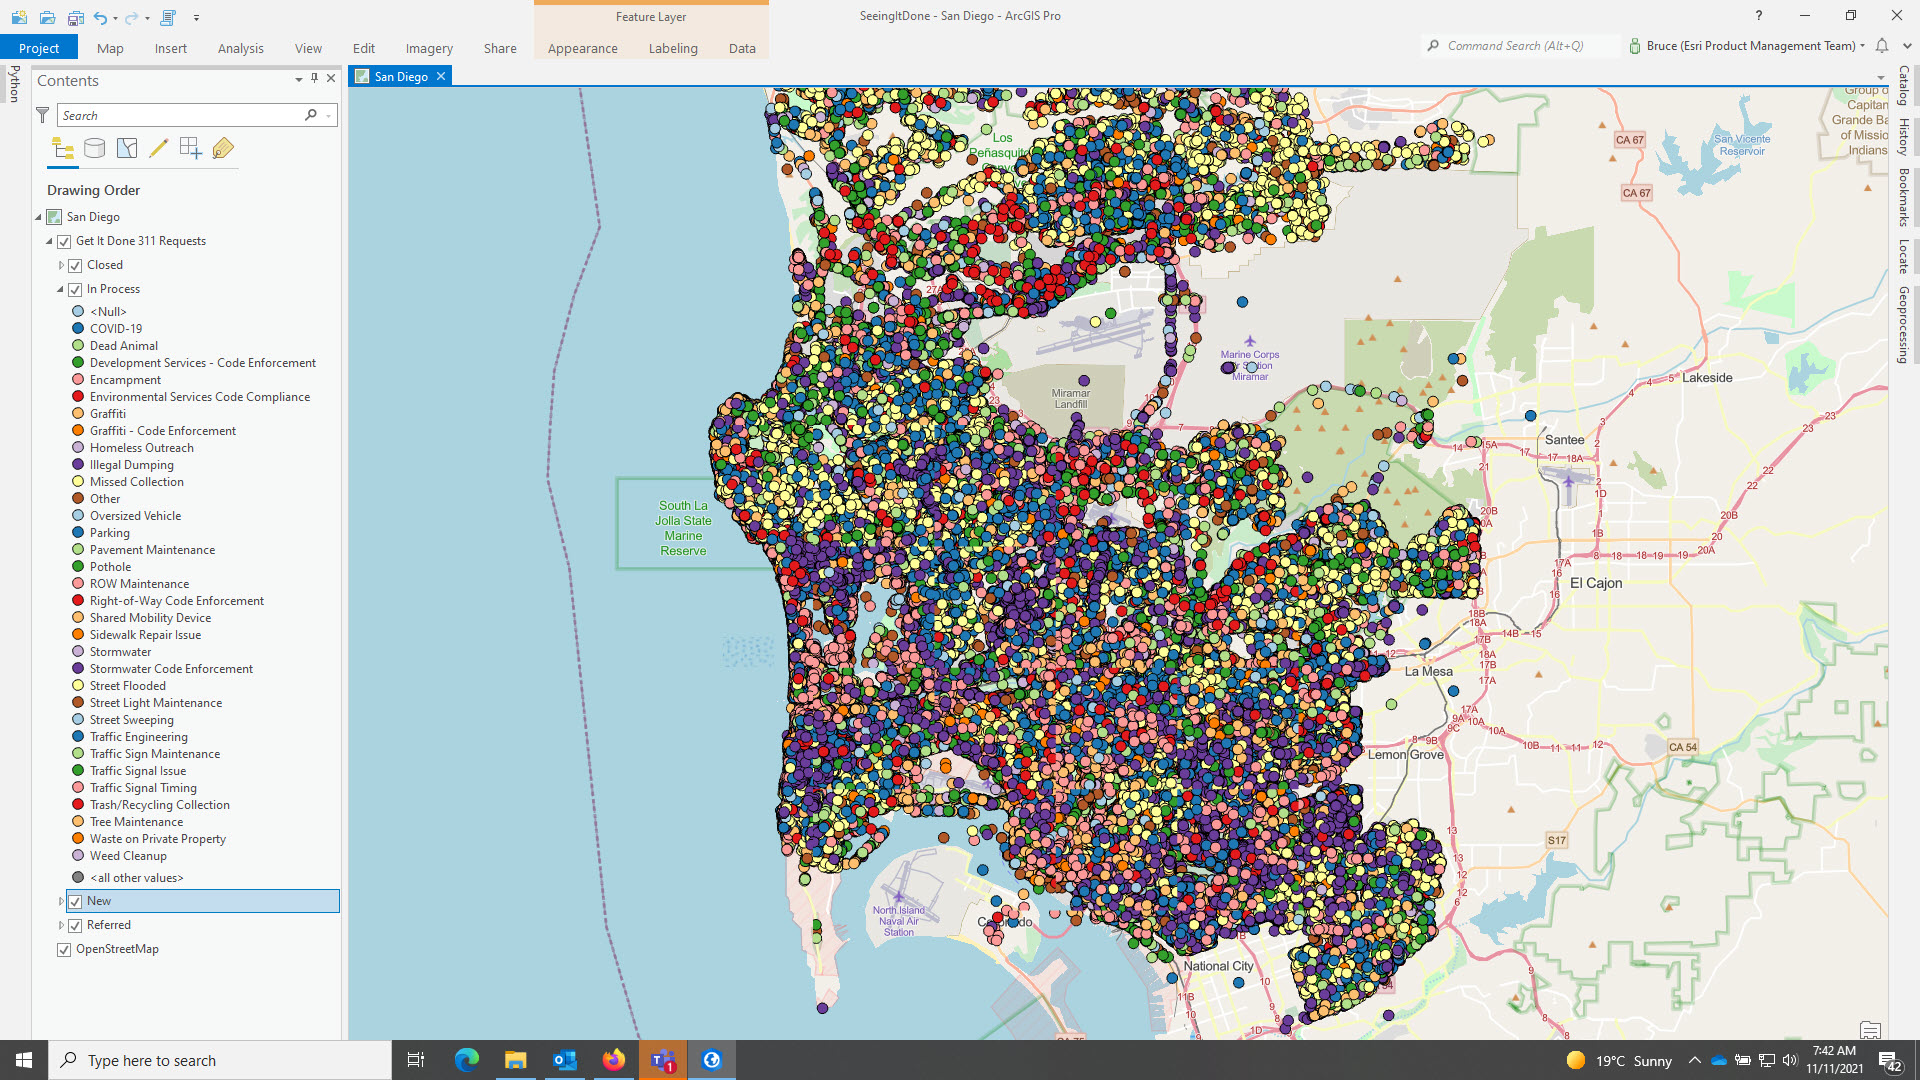Toggle Get It Done 311 Requests layer checkbox
The height and width of the screenshot is (1080, 1920).
(x=64, y=242)
